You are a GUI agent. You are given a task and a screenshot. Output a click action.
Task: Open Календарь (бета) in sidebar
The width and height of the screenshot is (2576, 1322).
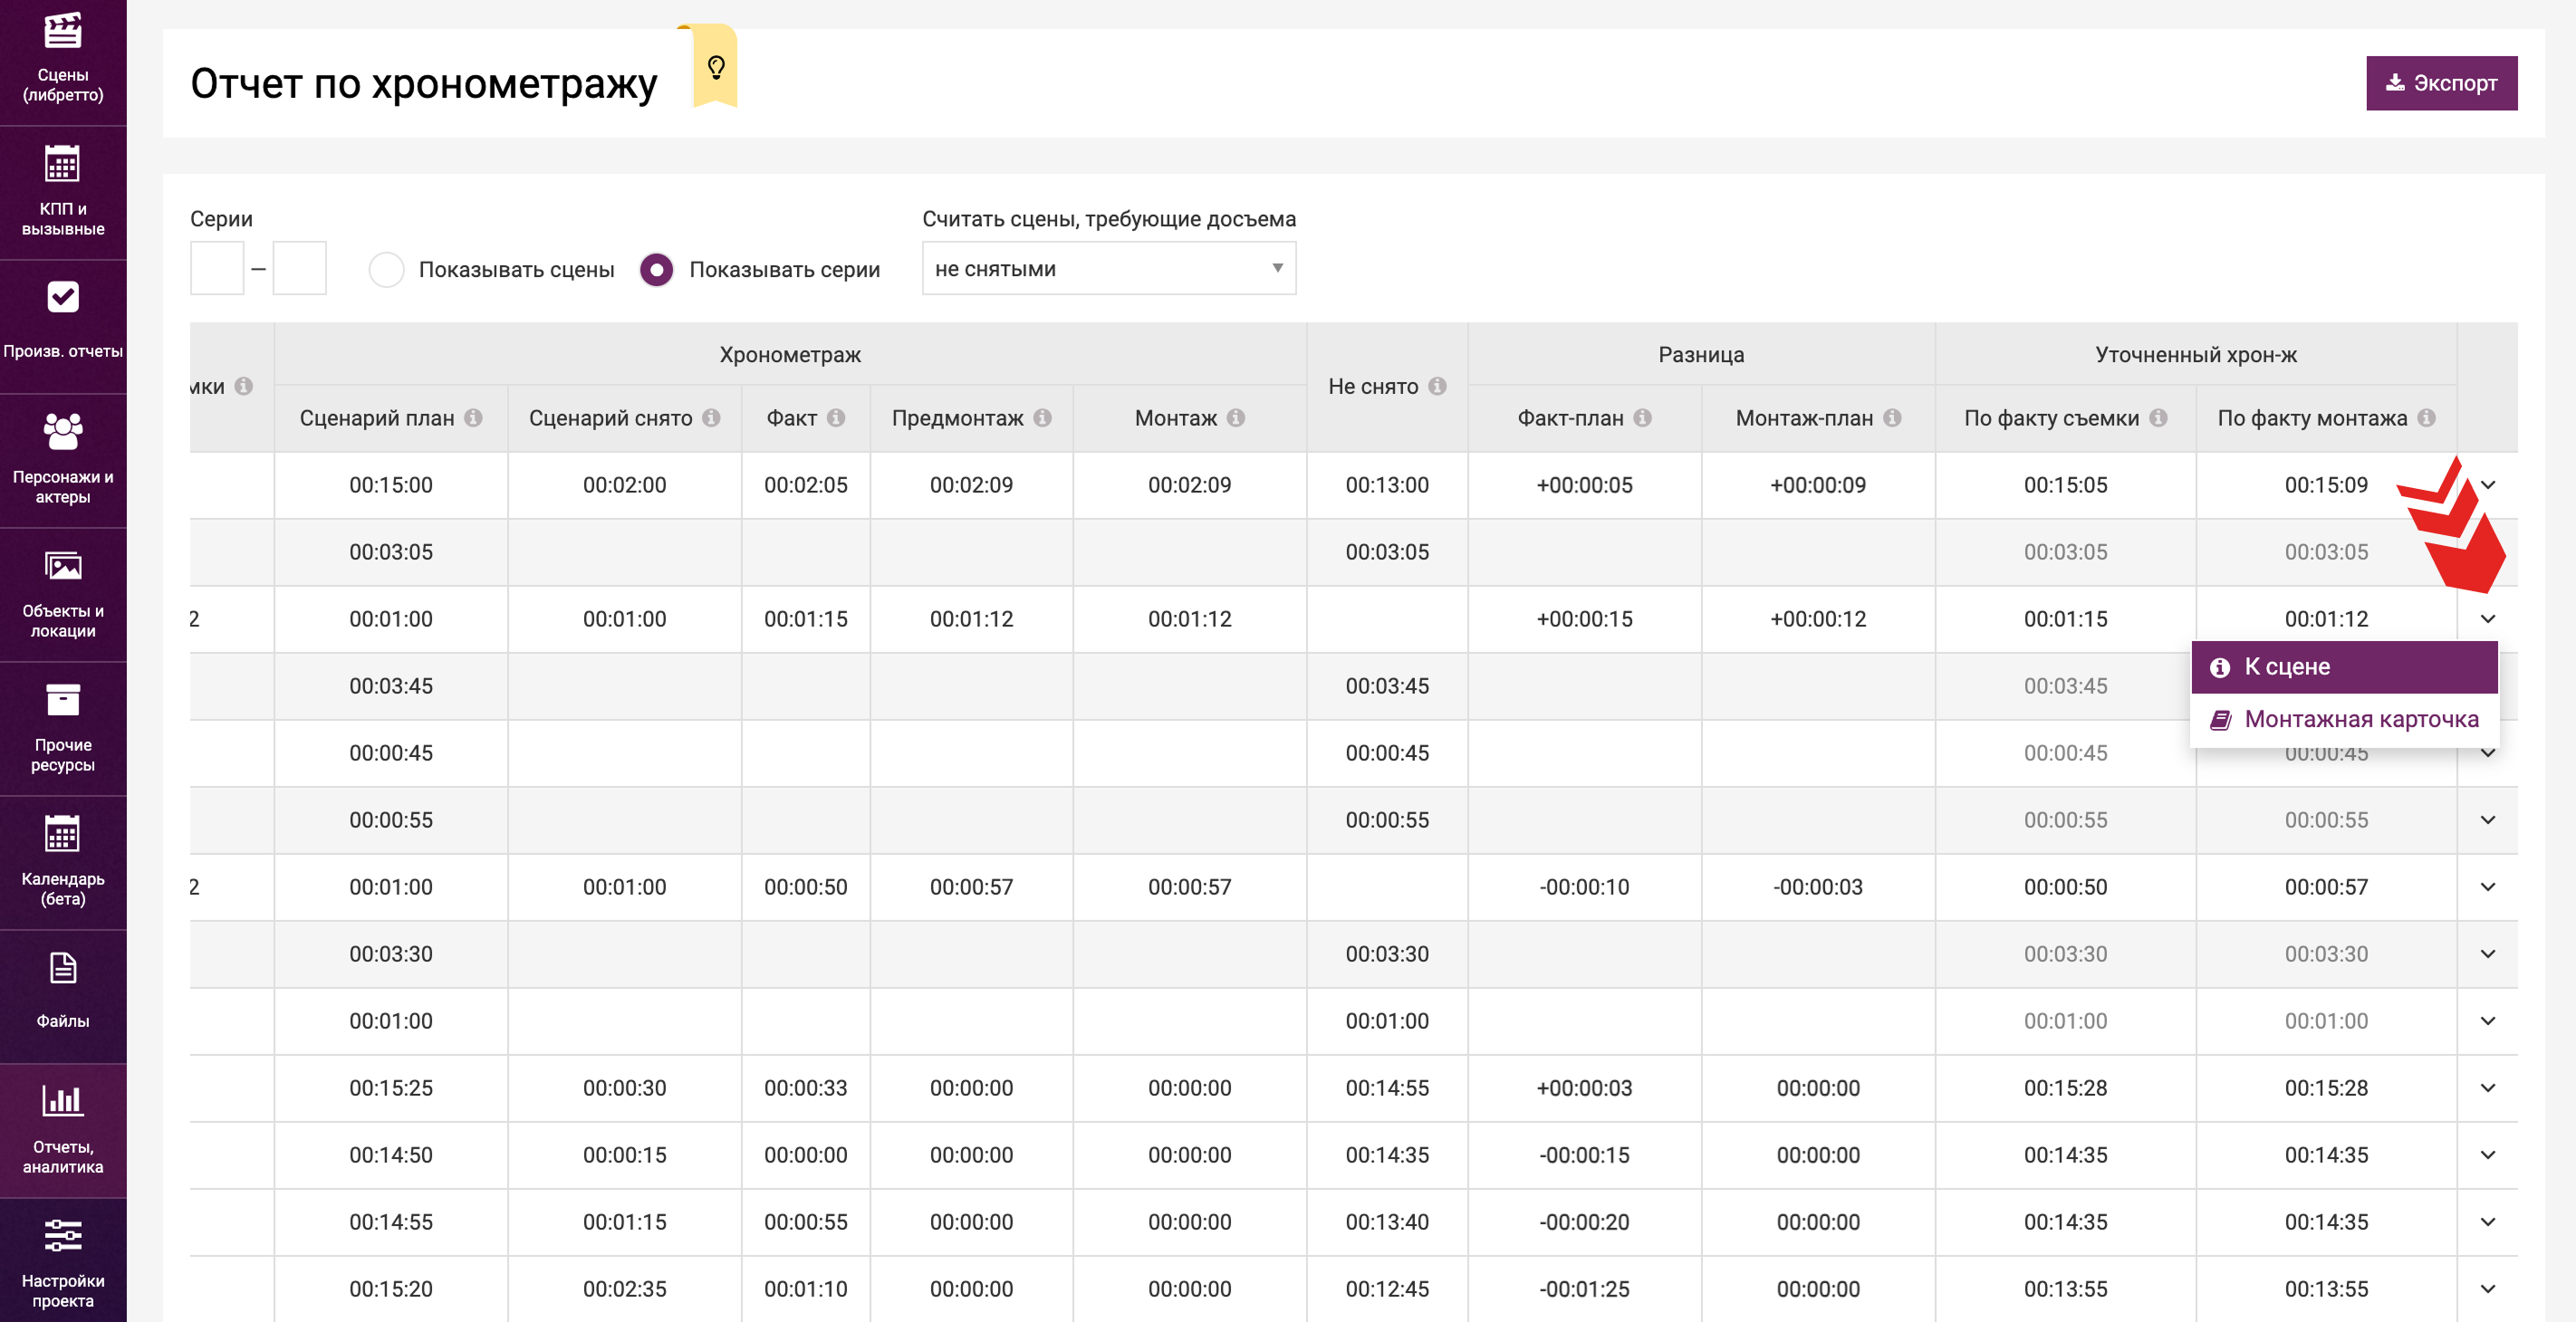pos(62,862)
